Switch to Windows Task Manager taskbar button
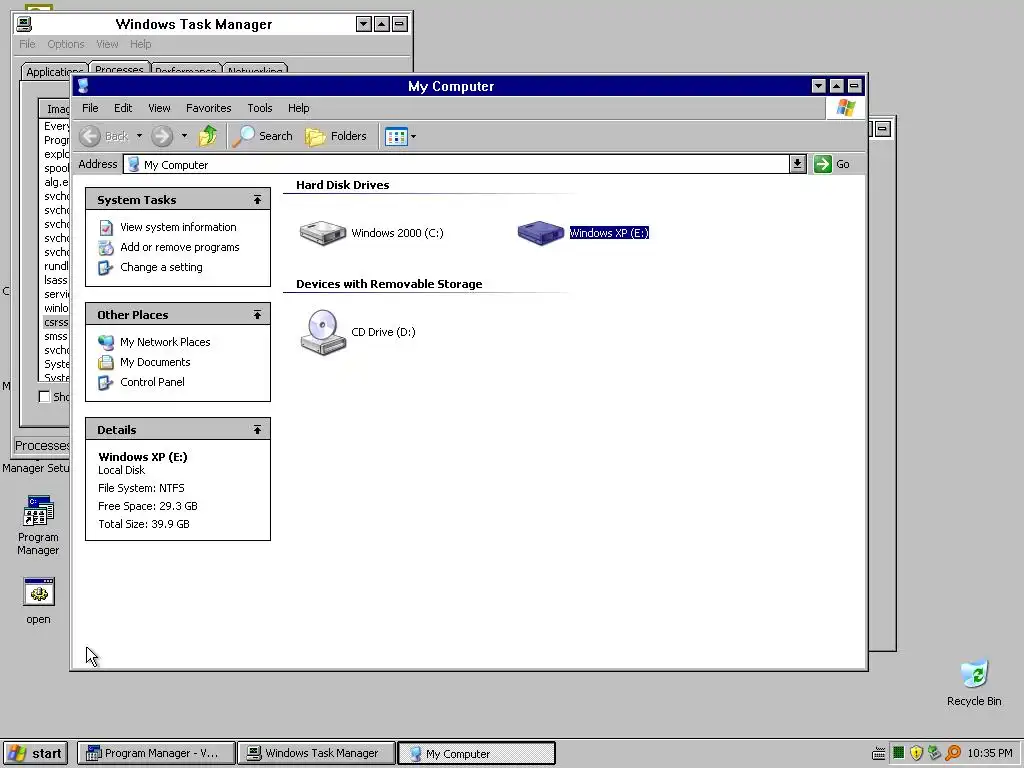 pos(316,753)
